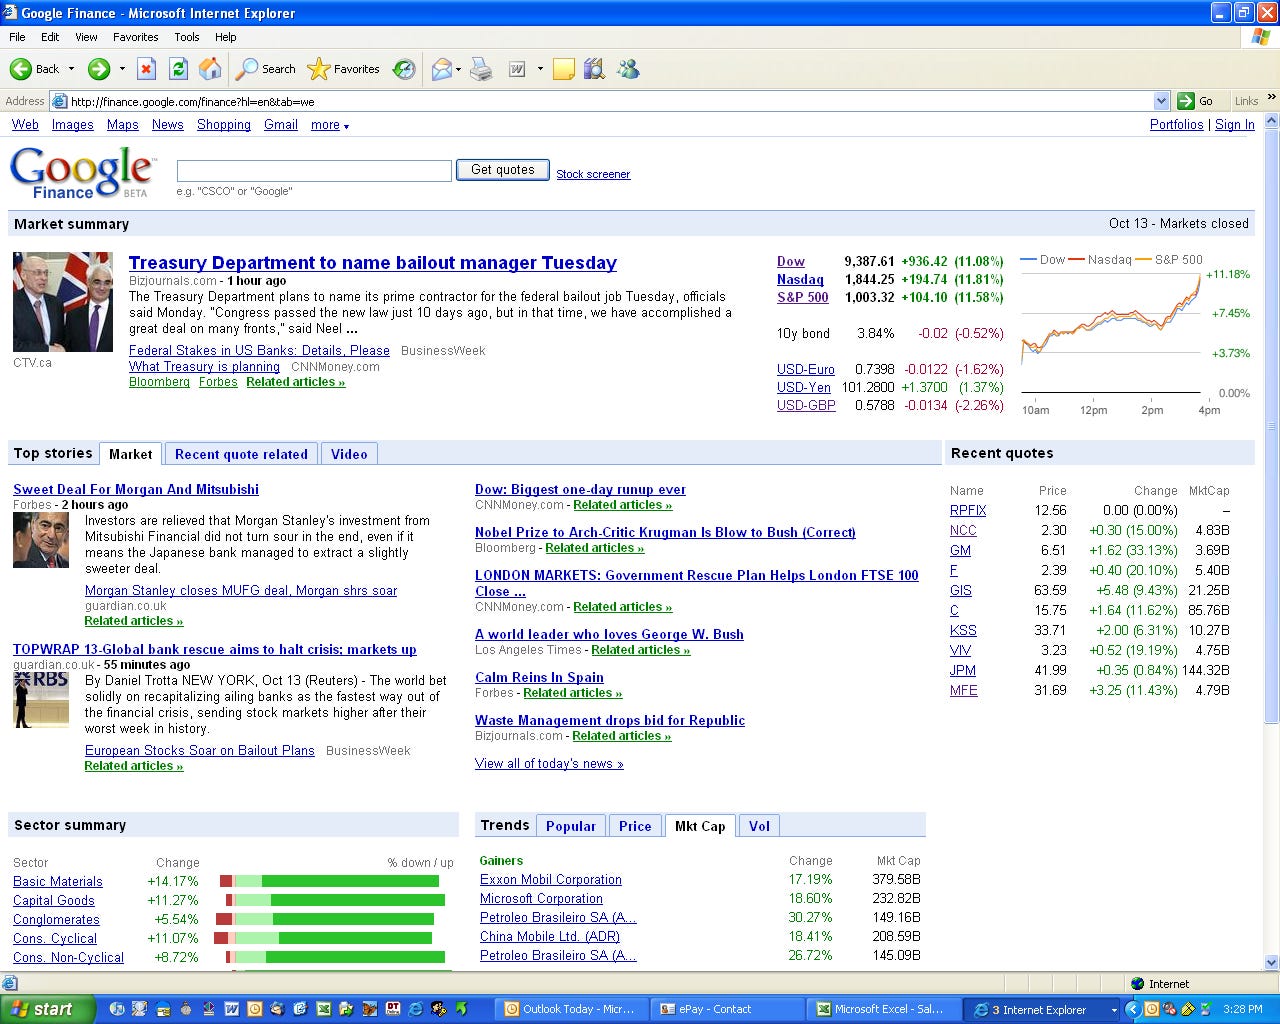Screen dimensions: 1280x1024
Task: Open the Dow index link
Action: click(791, 261)
